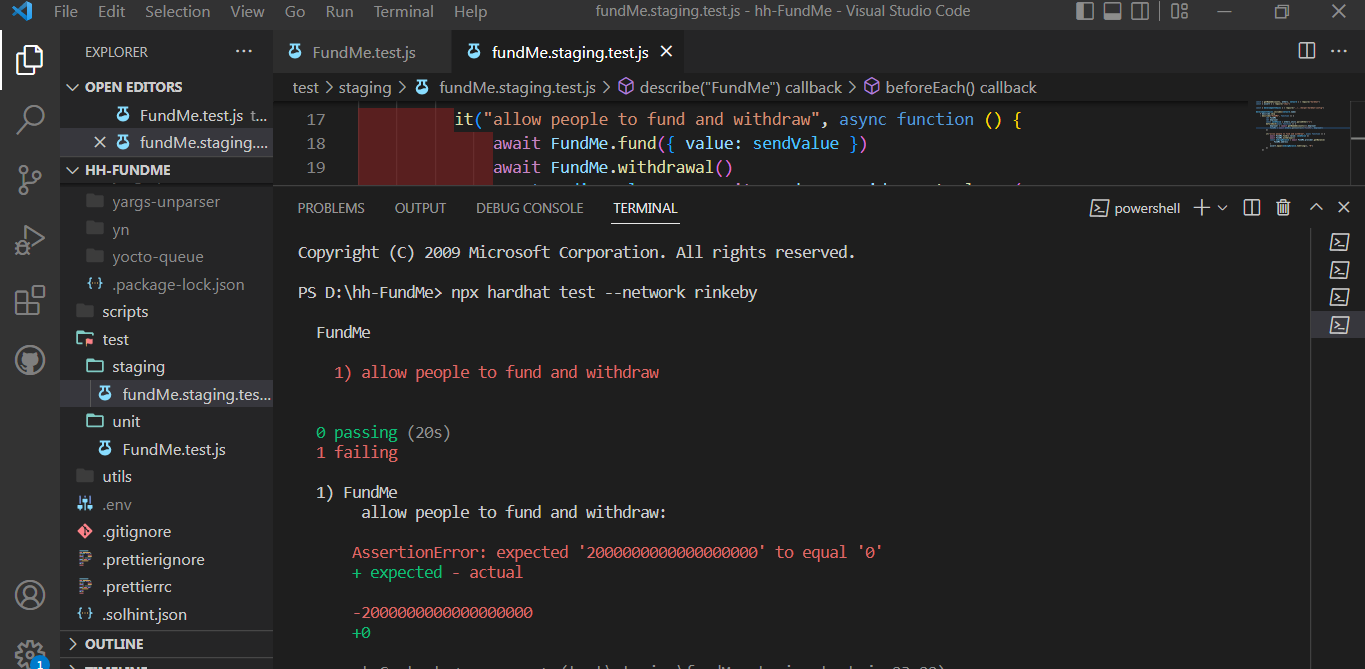Viewport: 1365px width, 669px height.
Task: Switch to the Output panel tab
Action: [420, 208]
